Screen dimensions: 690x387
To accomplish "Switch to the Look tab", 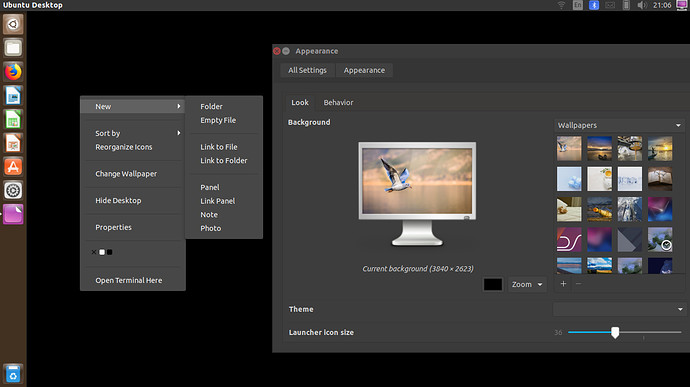I will click(x=300, y=103).
